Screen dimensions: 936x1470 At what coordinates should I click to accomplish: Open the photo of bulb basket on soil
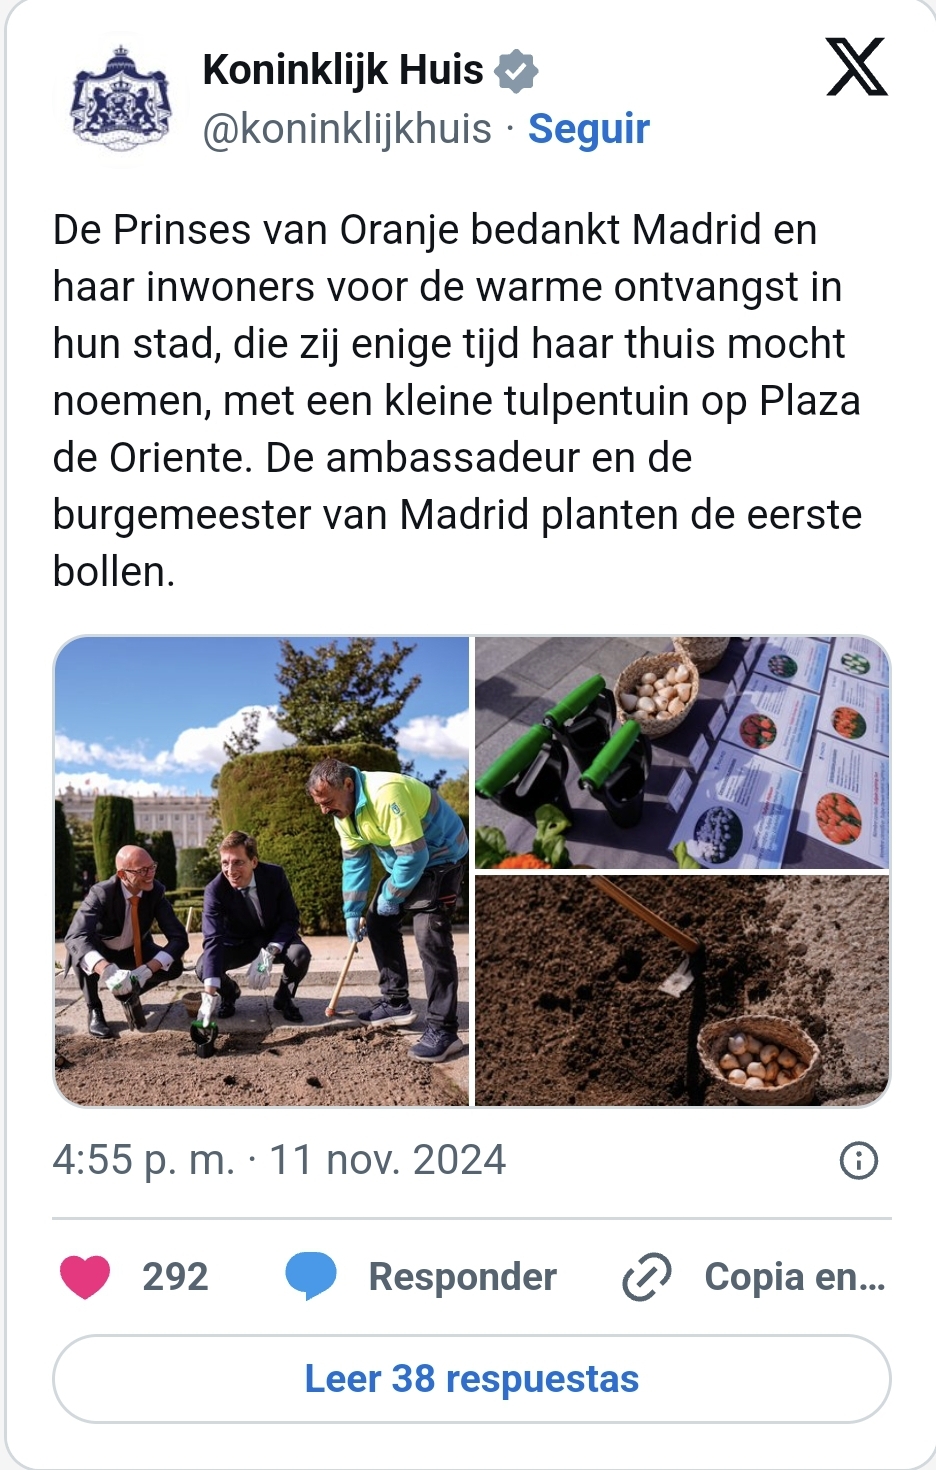point(682,991)
